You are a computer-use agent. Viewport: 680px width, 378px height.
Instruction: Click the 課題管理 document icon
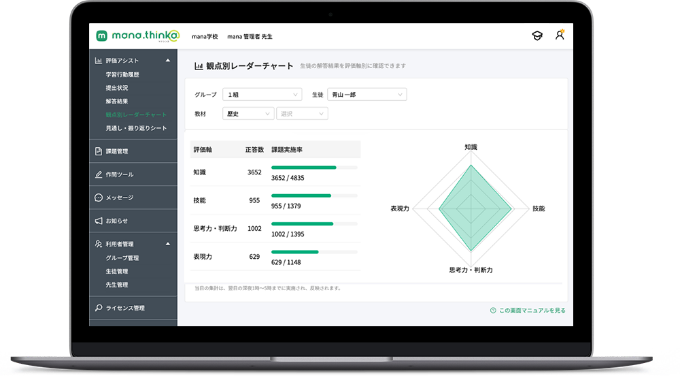click(98, 151)
